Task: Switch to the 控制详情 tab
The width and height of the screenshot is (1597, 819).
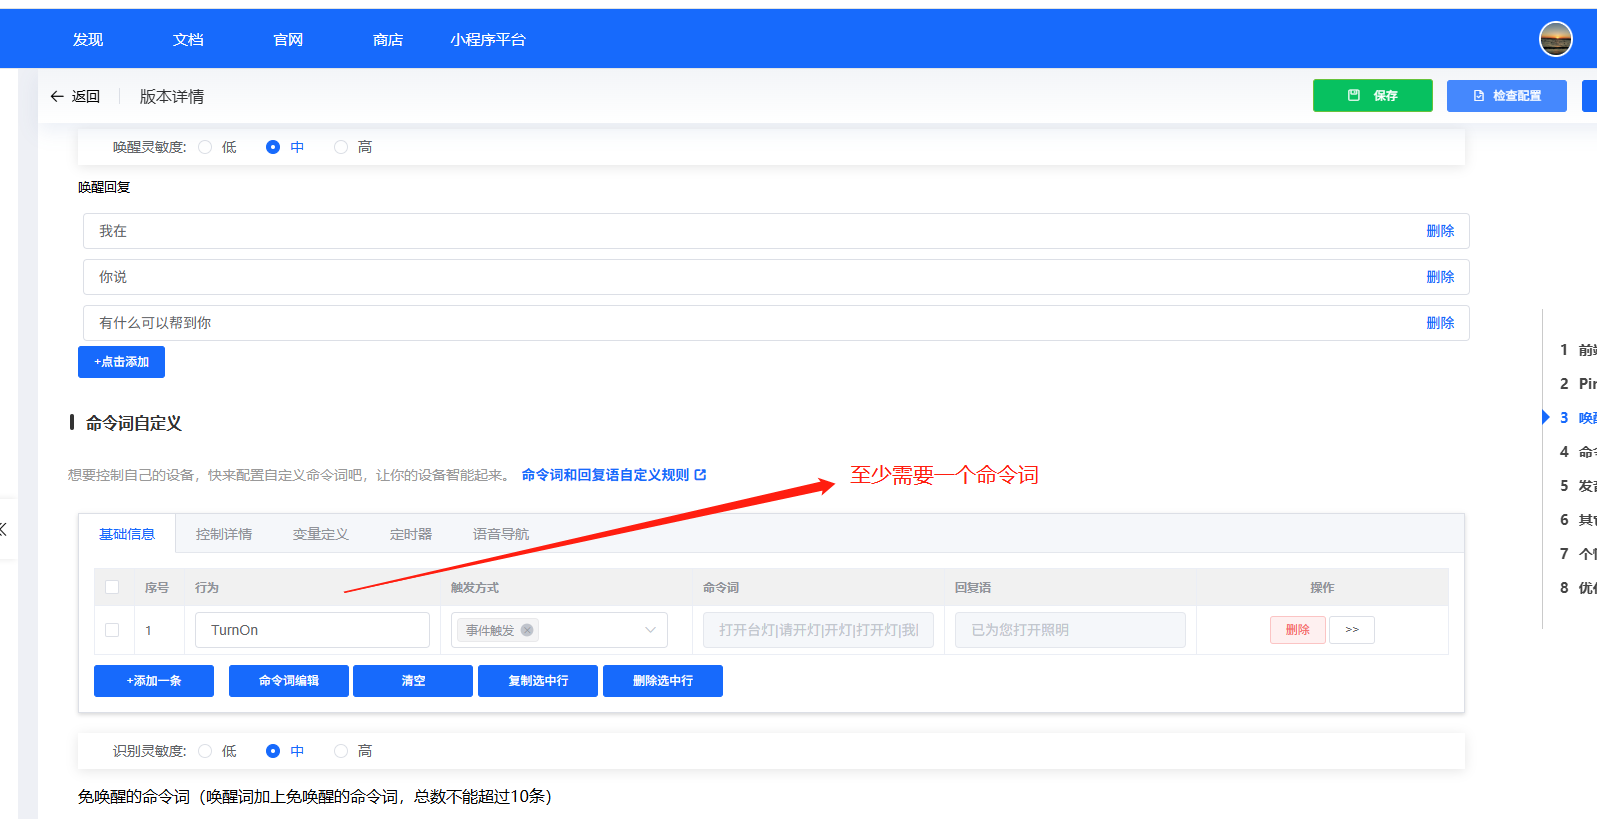Action: (x=224, y=534)
